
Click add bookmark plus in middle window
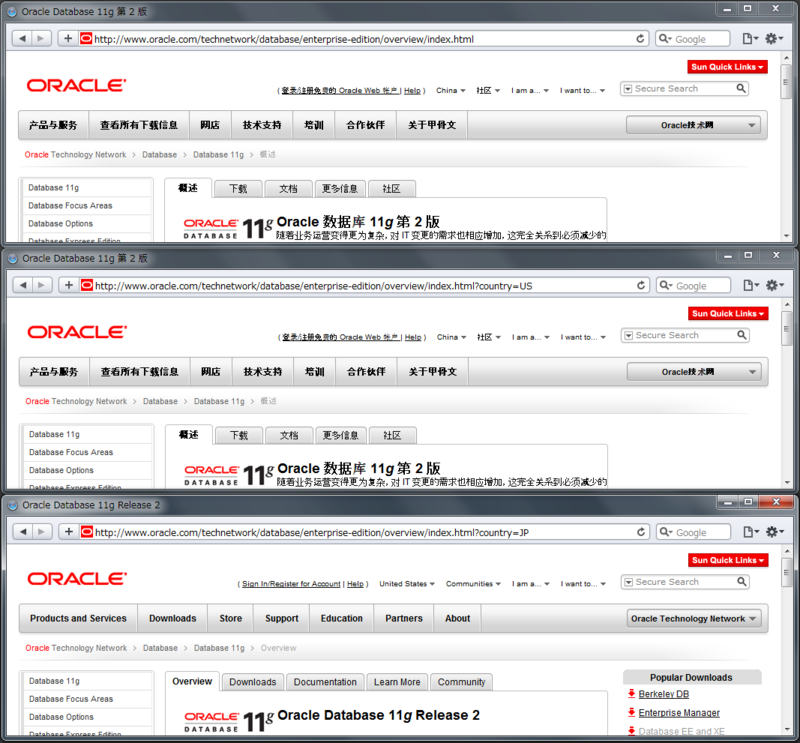point(69,285)
